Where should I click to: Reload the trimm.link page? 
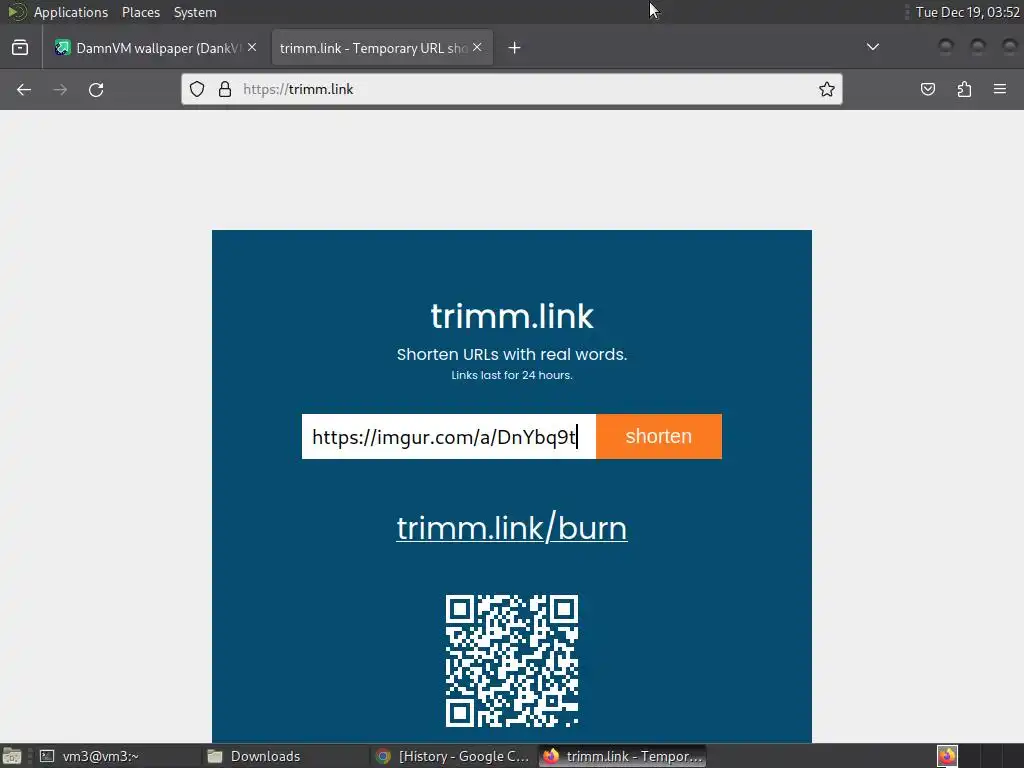[x=96, y=89]
